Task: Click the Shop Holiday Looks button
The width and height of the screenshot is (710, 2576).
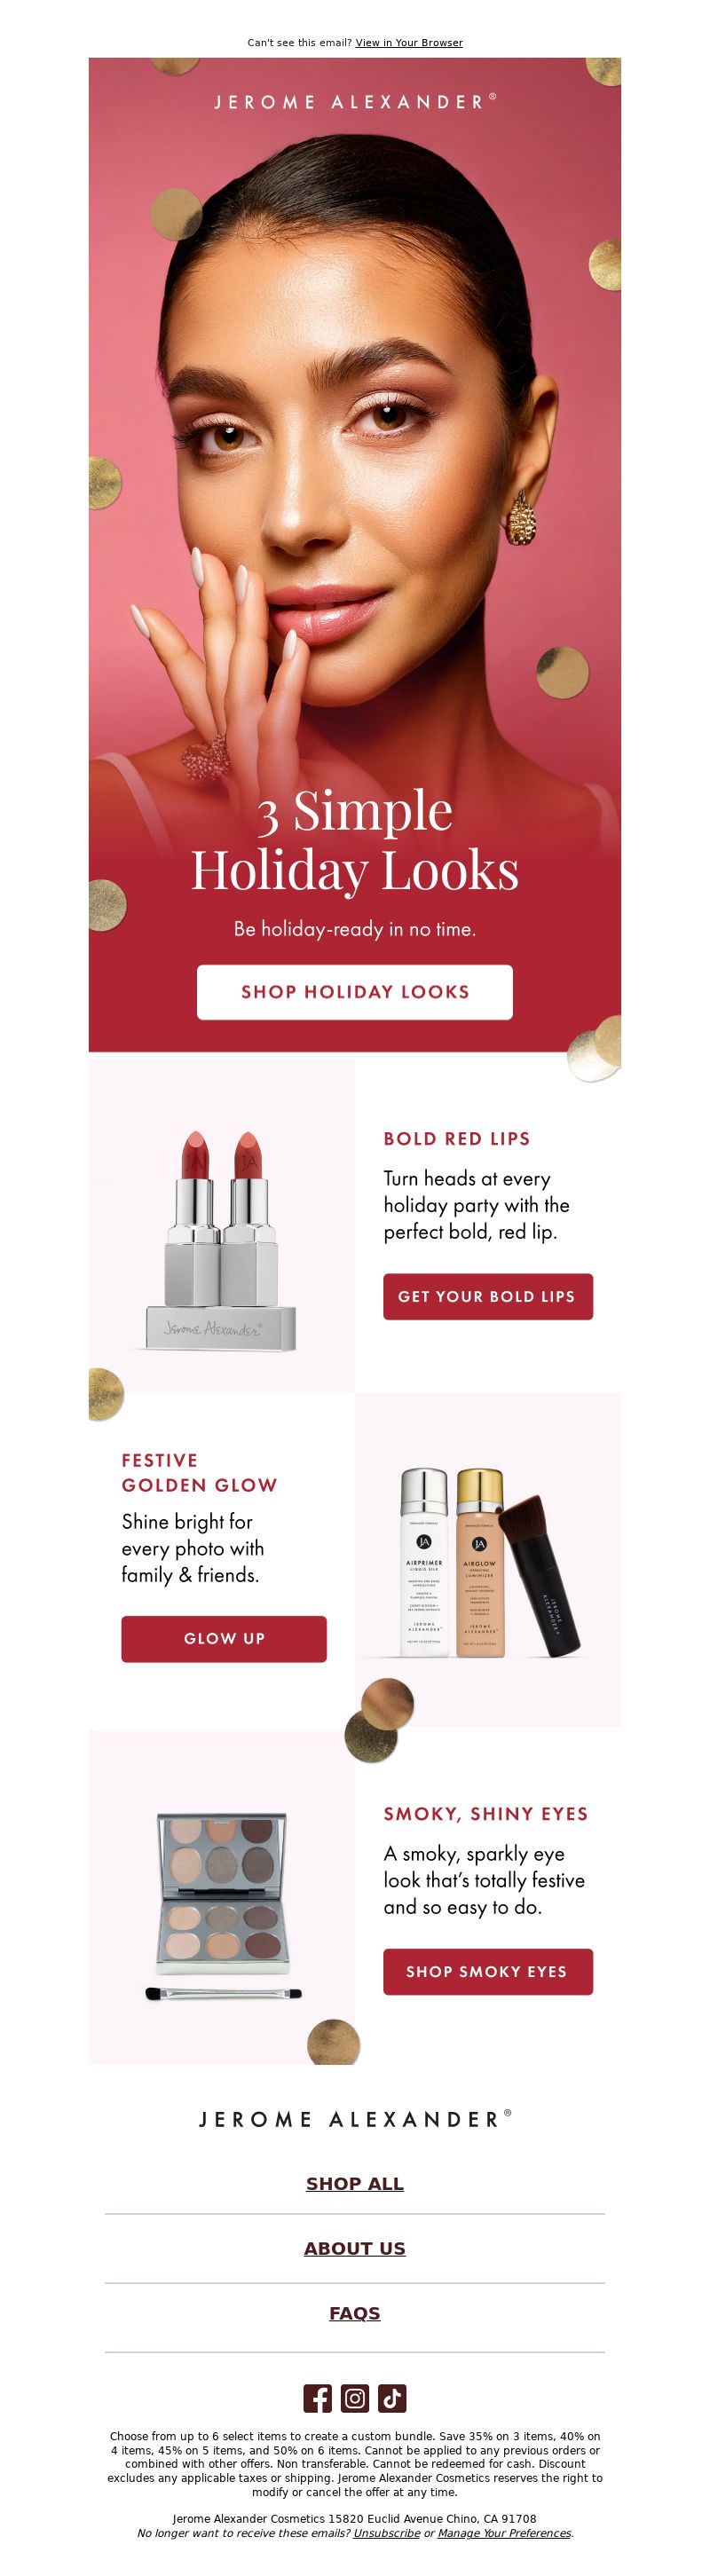Action: pos(355,992)
